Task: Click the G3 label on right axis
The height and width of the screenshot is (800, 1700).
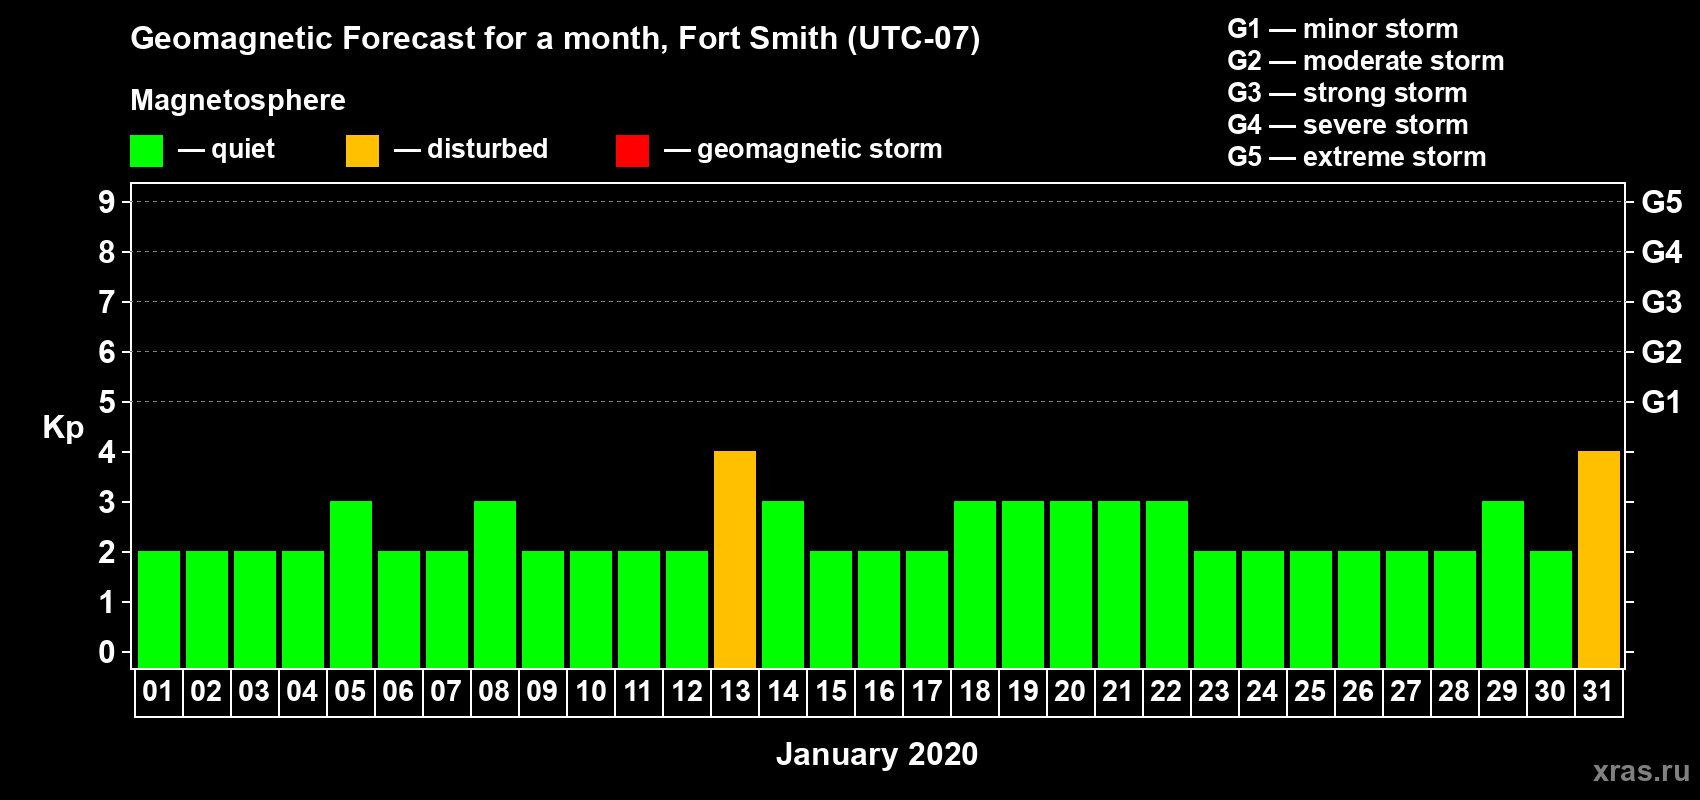Action: coord(1662,302)
